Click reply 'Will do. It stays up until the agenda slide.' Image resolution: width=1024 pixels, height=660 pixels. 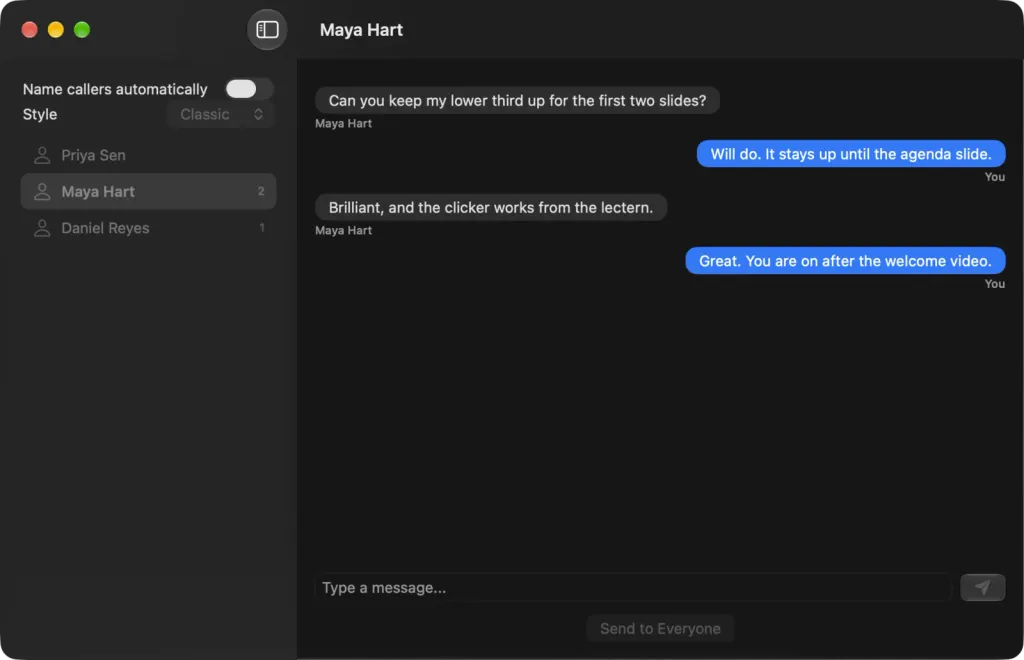pyautogui.click(x=851, y=154)
